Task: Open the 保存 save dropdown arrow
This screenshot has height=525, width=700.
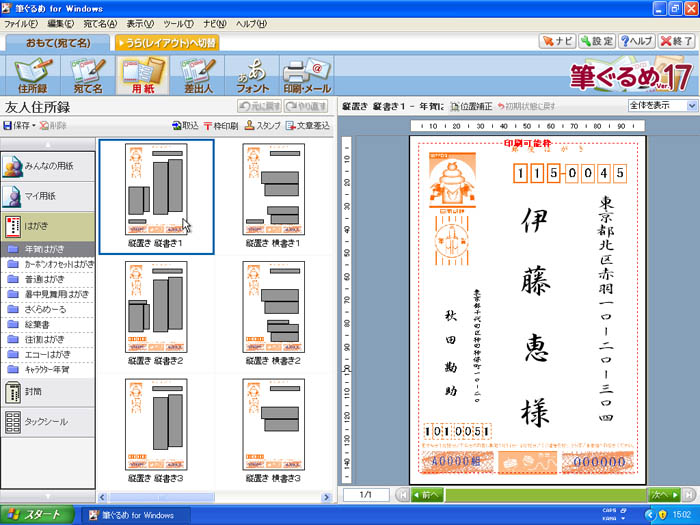Action: pos(34,126)
